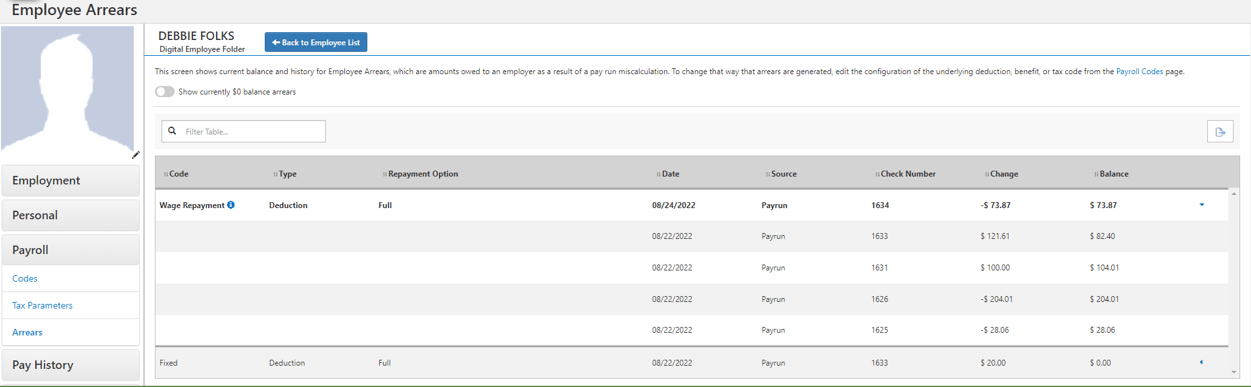Screen dimensions: 1251x387
Task: Click the search magnifier icon
Action: [172, 131]
